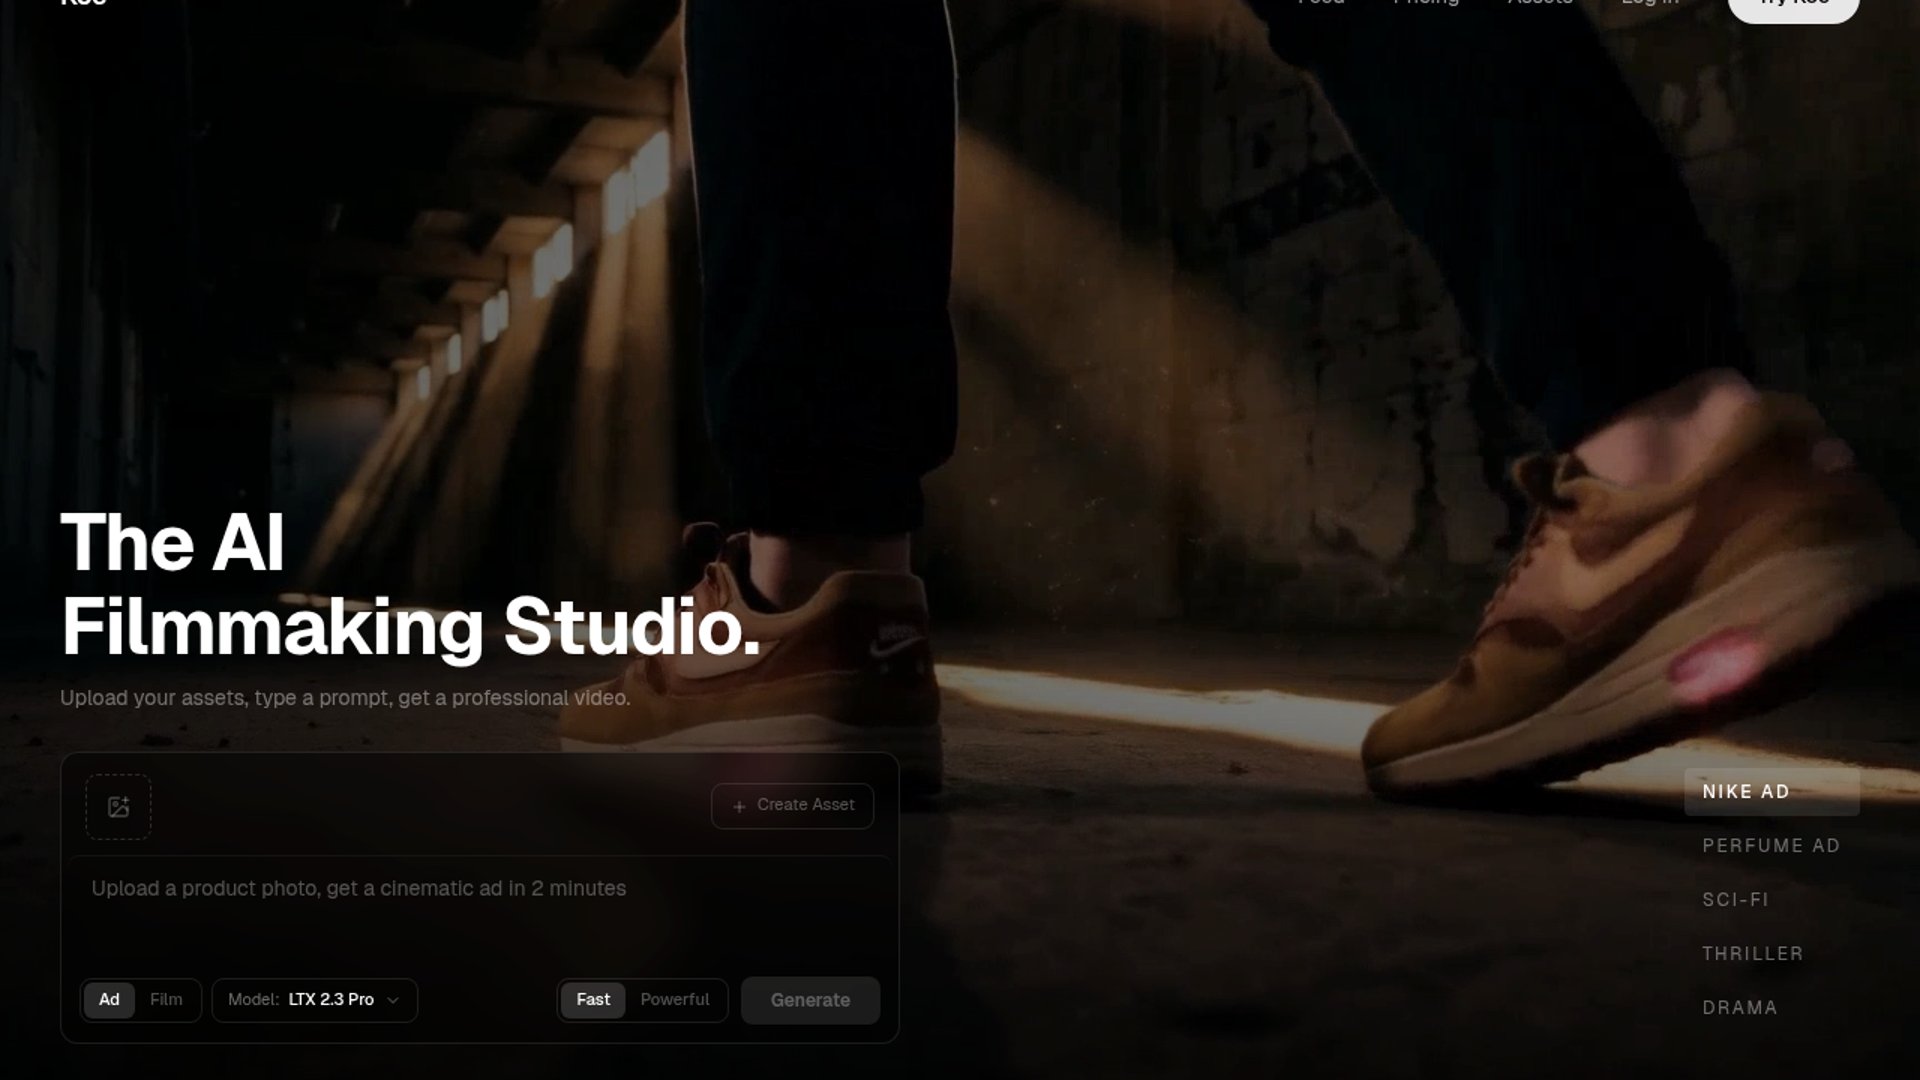Open the Model LTX 2.3 Pro dropdown
The image size is (1920, 1080).
point(314,1000)
